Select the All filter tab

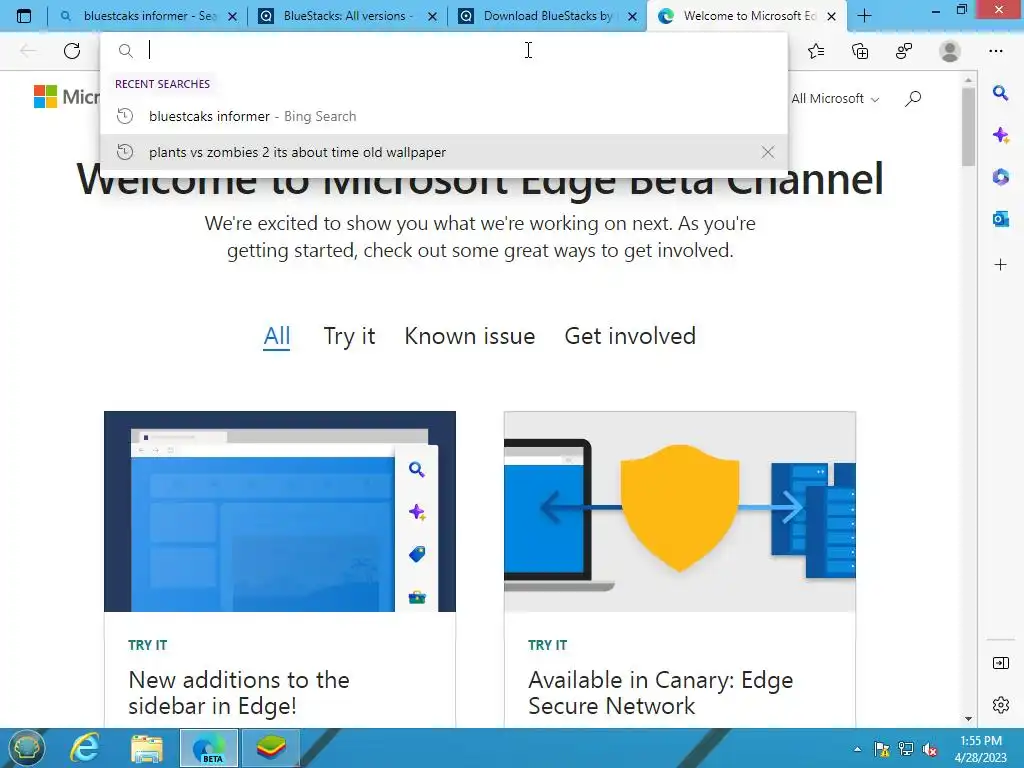[x=276, y=336]
